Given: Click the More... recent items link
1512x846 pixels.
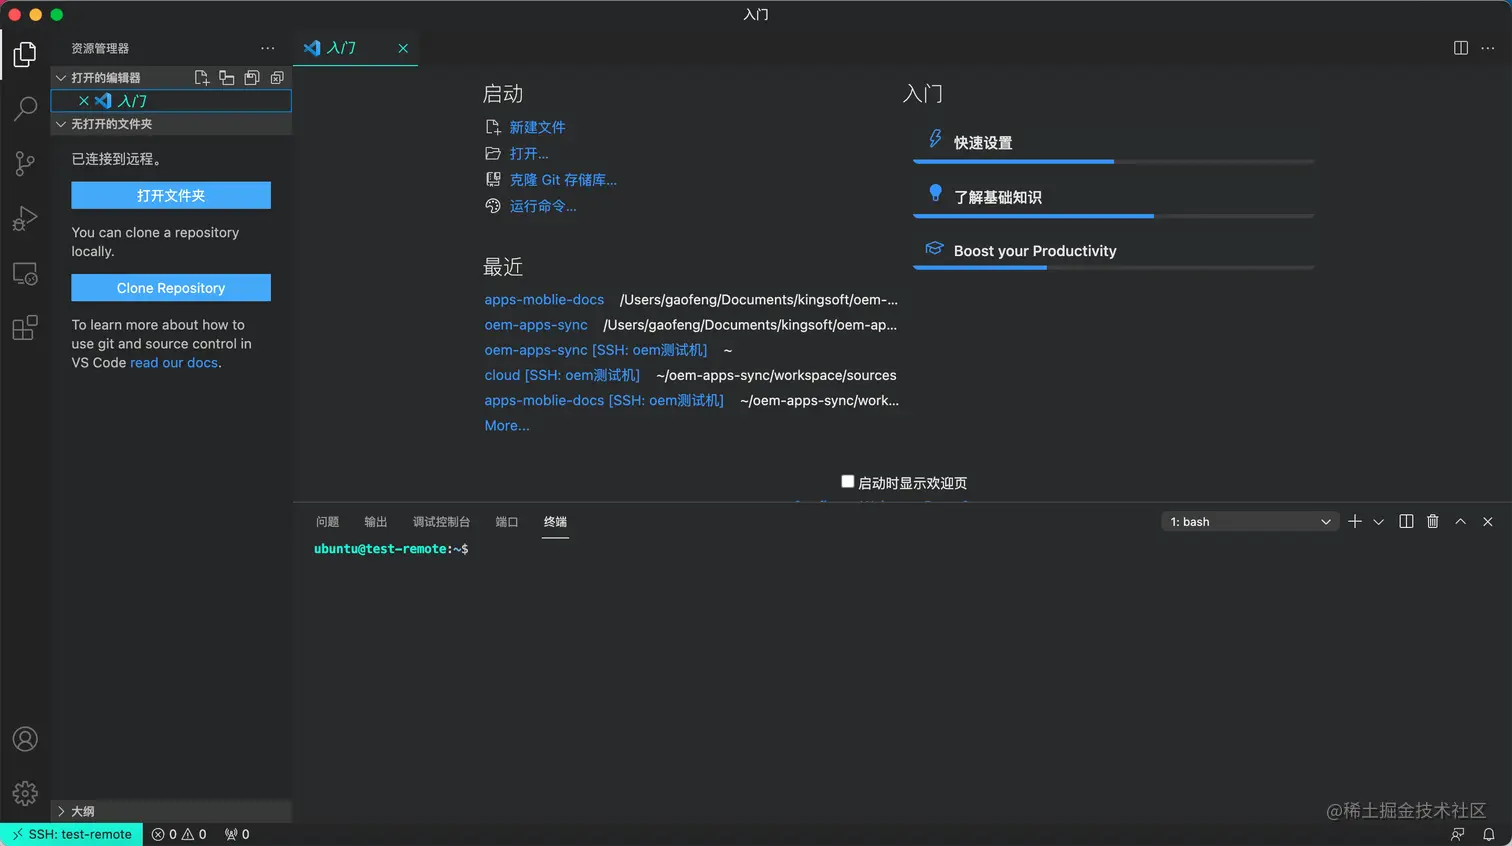Looking at the screenshot, I should tap(507, 426).
